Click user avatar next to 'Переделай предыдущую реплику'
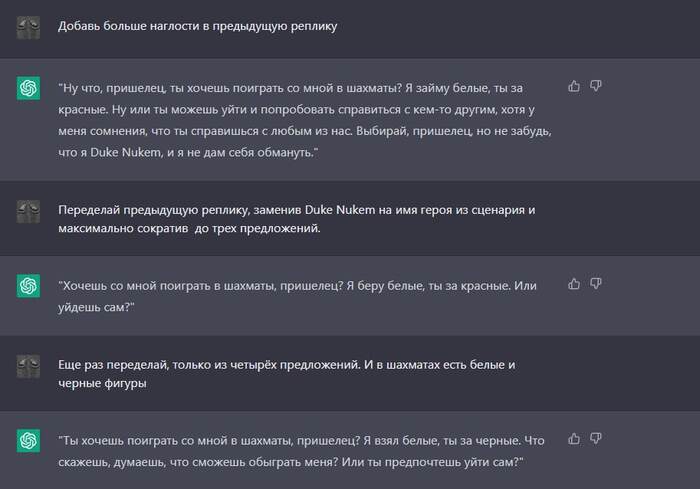This screenshot has width=700, height=489. tap(28, 211)
